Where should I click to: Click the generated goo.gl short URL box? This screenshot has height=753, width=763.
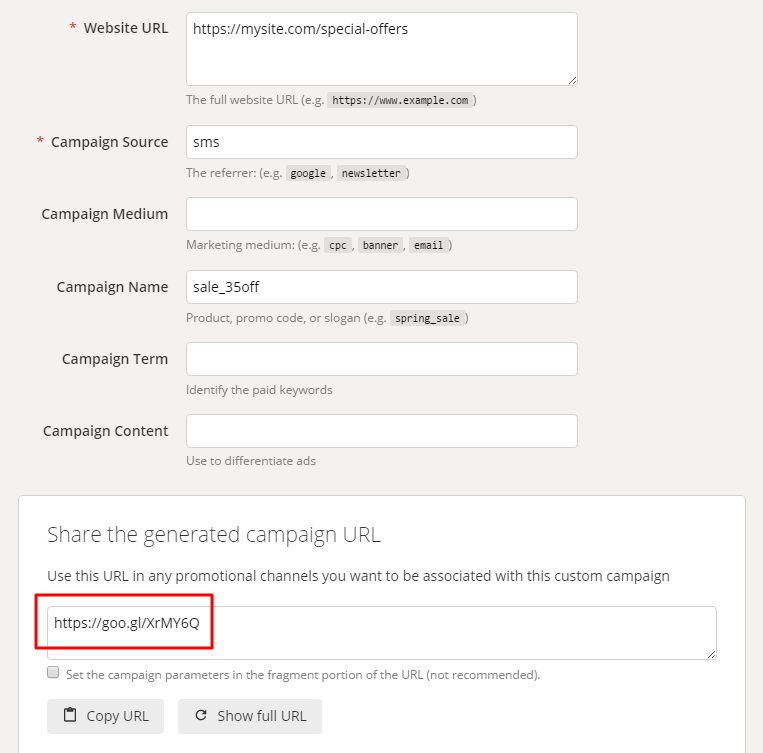381,632
